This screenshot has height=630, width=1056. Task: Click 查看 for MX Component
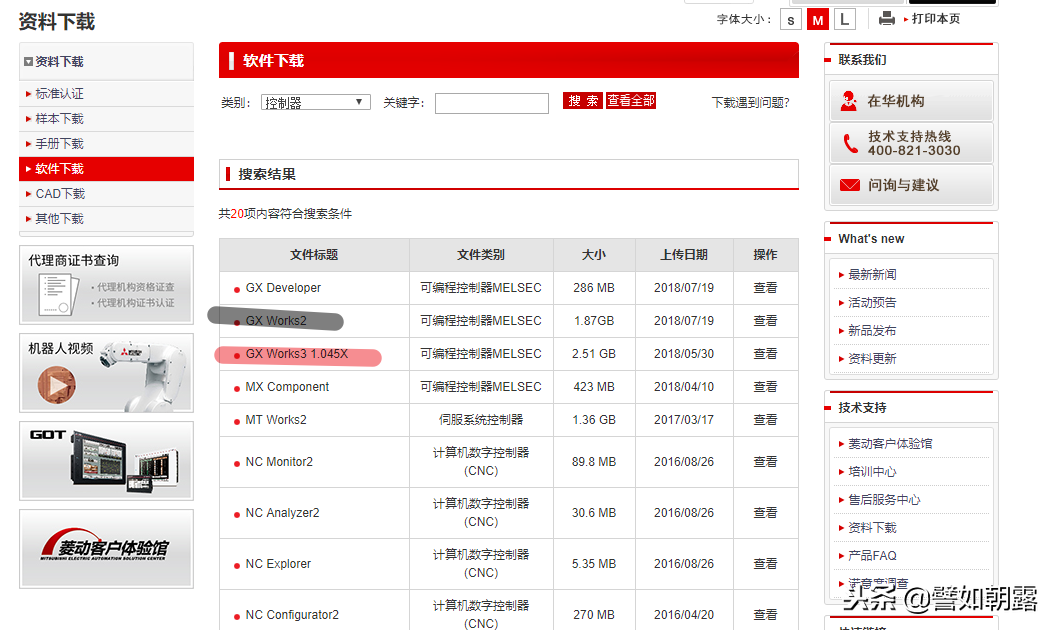[765, 387]
